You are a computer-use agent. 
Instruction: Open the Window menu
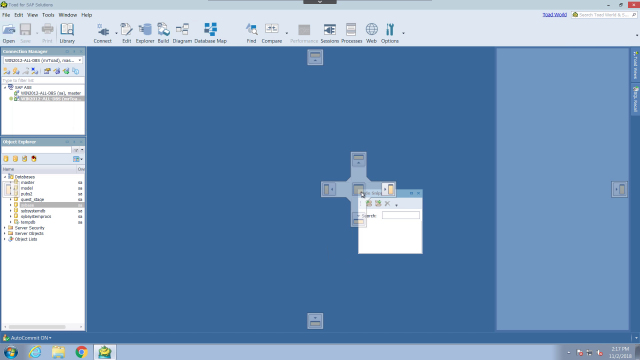68,15
